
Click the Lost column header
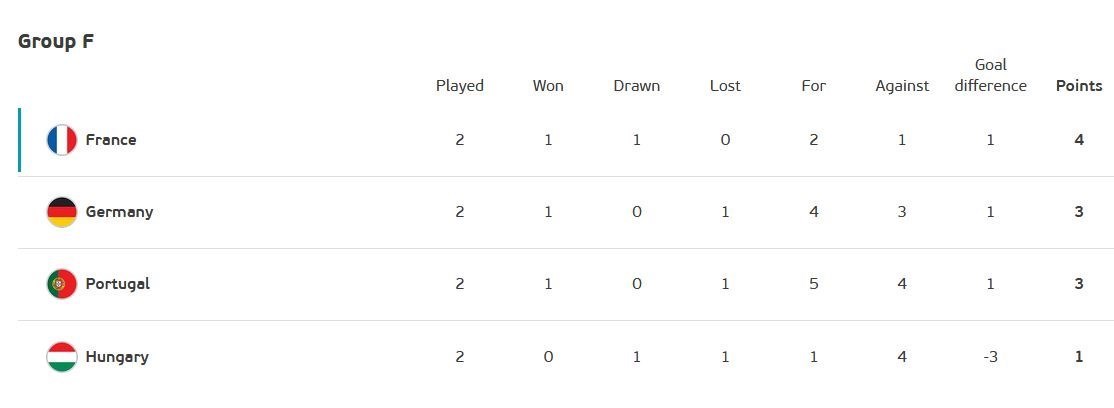click(x=725, y=86)
